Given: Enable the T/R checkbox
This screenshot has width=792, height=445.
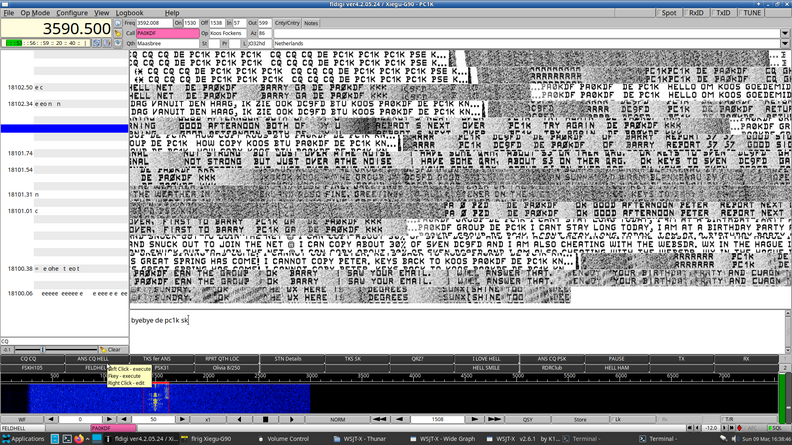Looking at the screenshot, I should click(729, 419).
